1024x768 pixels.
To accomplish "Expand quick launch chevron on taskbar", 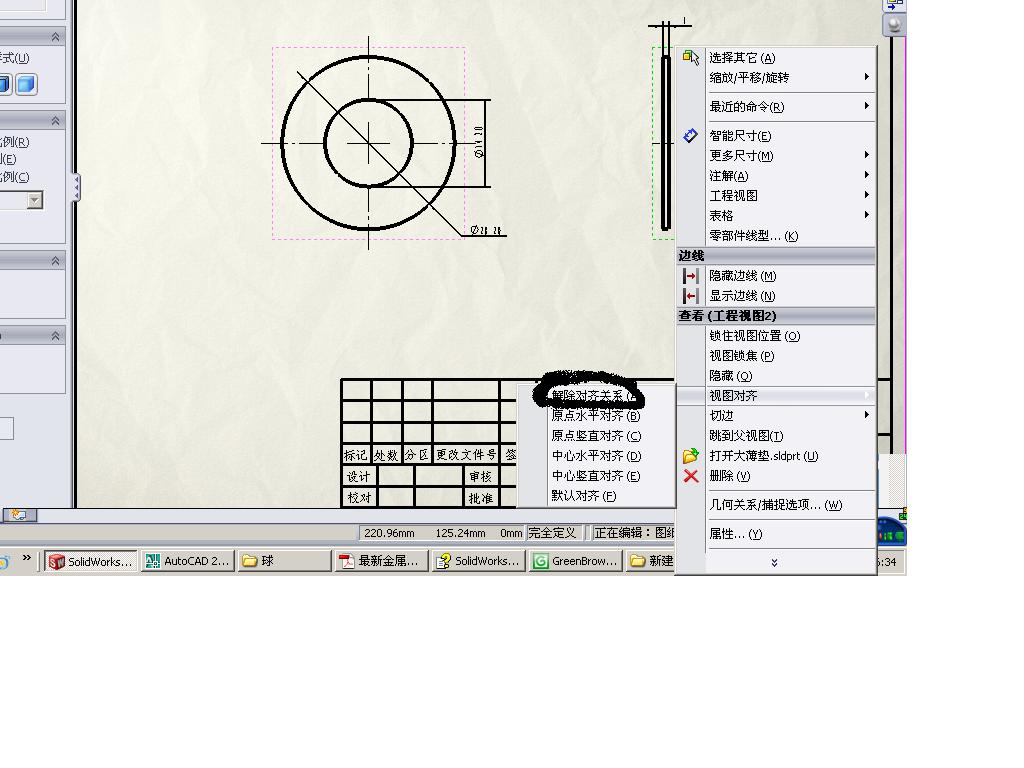I will point(26,557).
